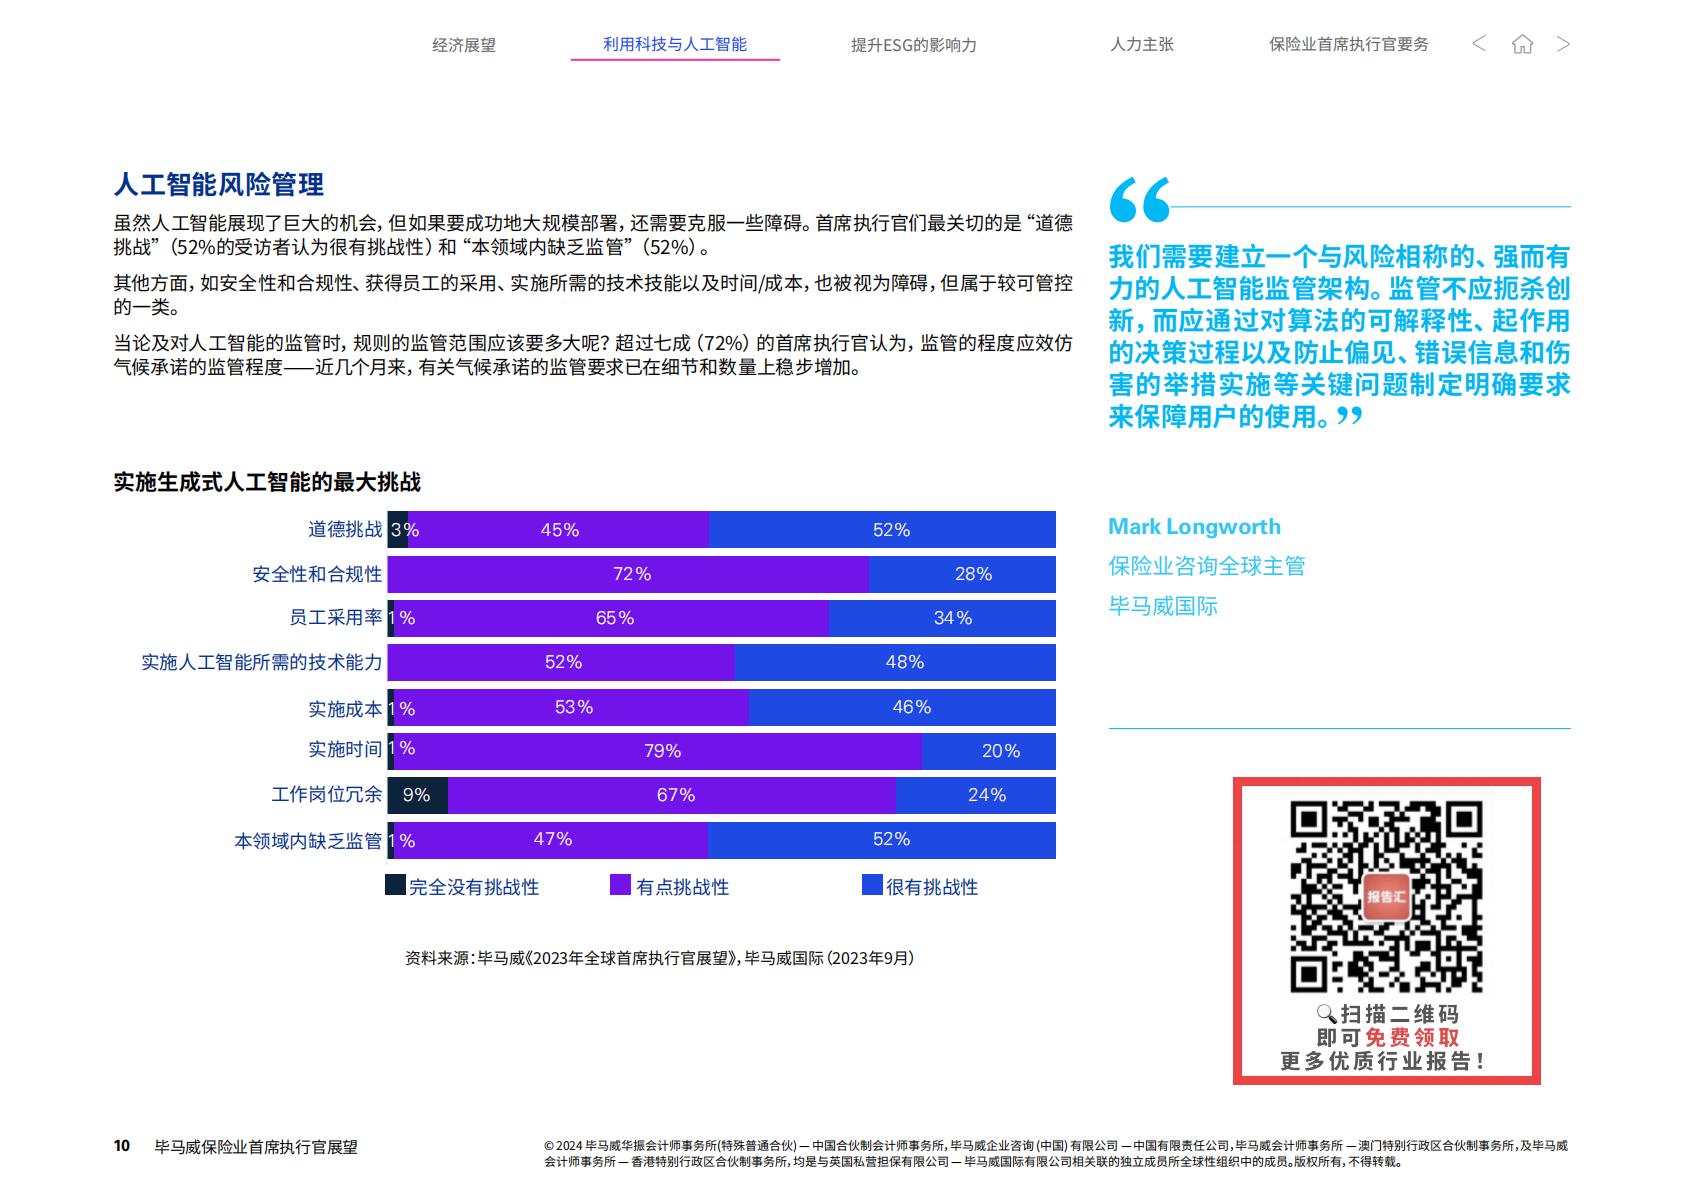This screenshot has width=1683, height=1190.
Task: Click the dark 完全没有挑战性 legend swatch
Action: pos(395,885)
